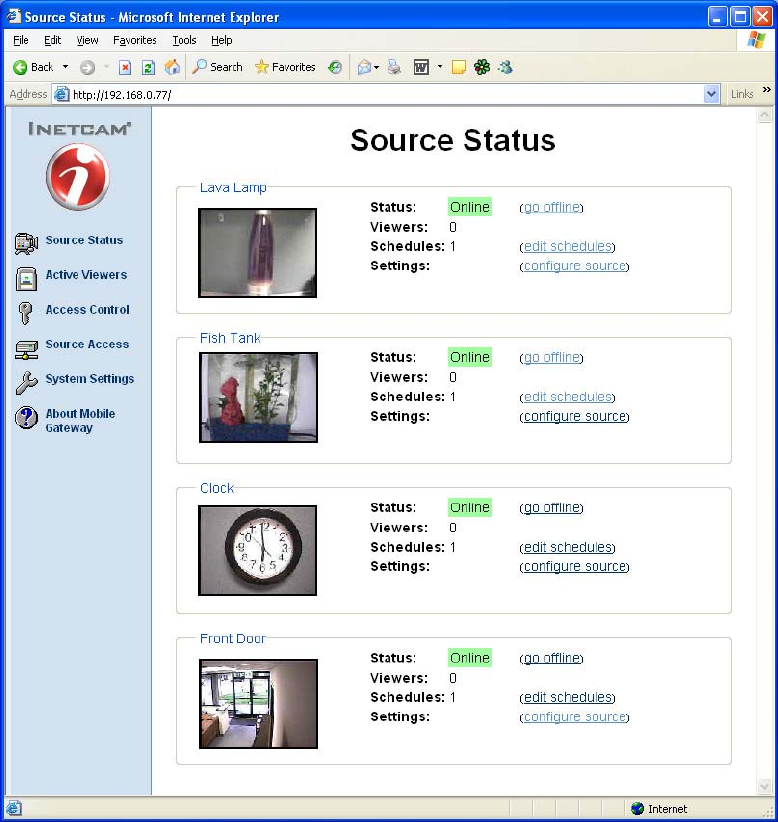Click the Active Viewers sidebar icon
Image resolution: width=778 pixels, height=822 pixels.
(26, 277)
